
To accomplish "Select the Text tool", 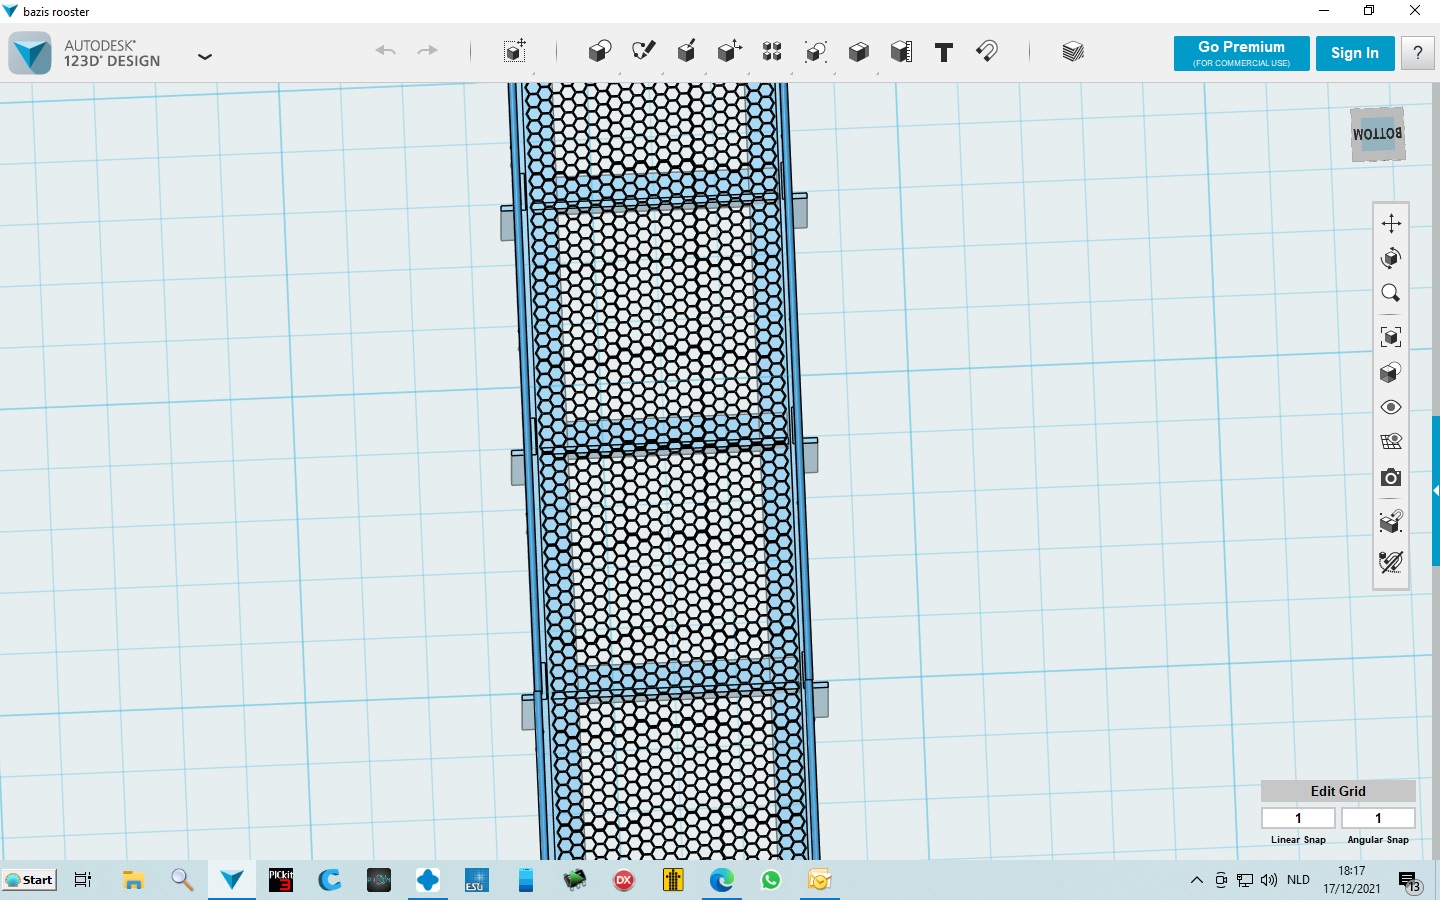I will [944, 52].
